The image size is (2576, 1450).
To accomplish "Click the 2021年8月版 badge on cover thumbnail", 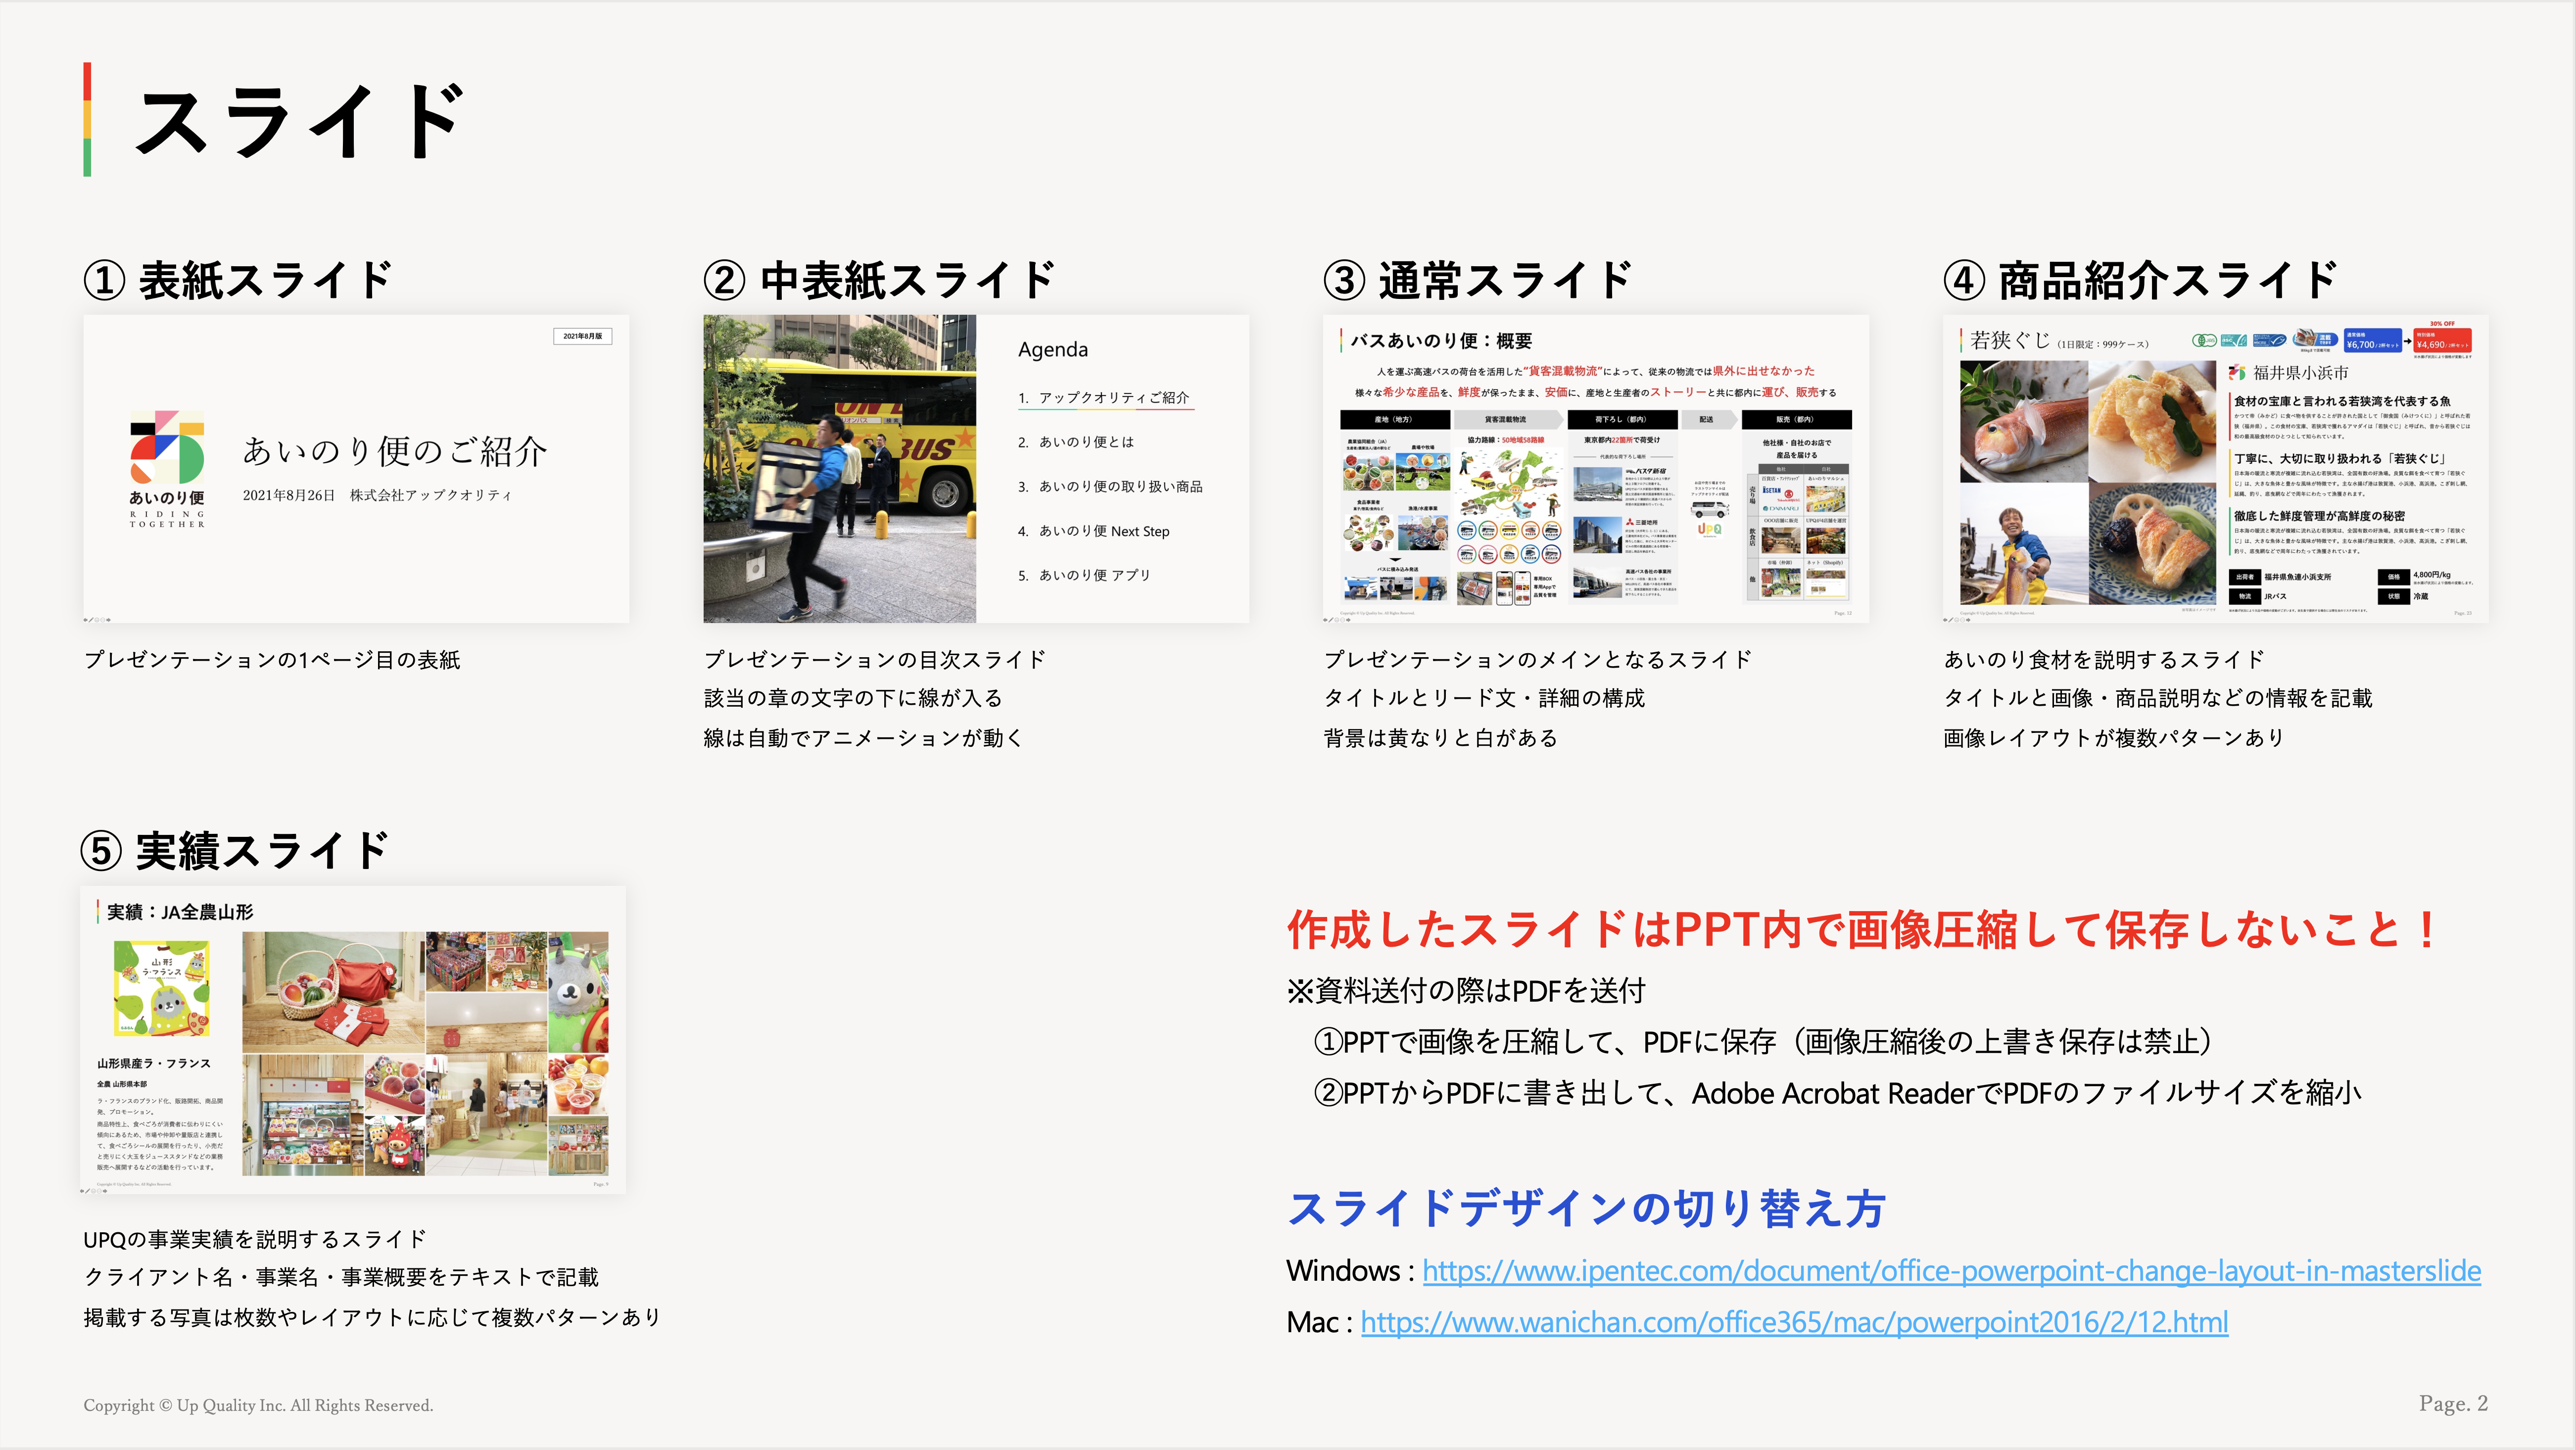I will [x=582, y=336].
